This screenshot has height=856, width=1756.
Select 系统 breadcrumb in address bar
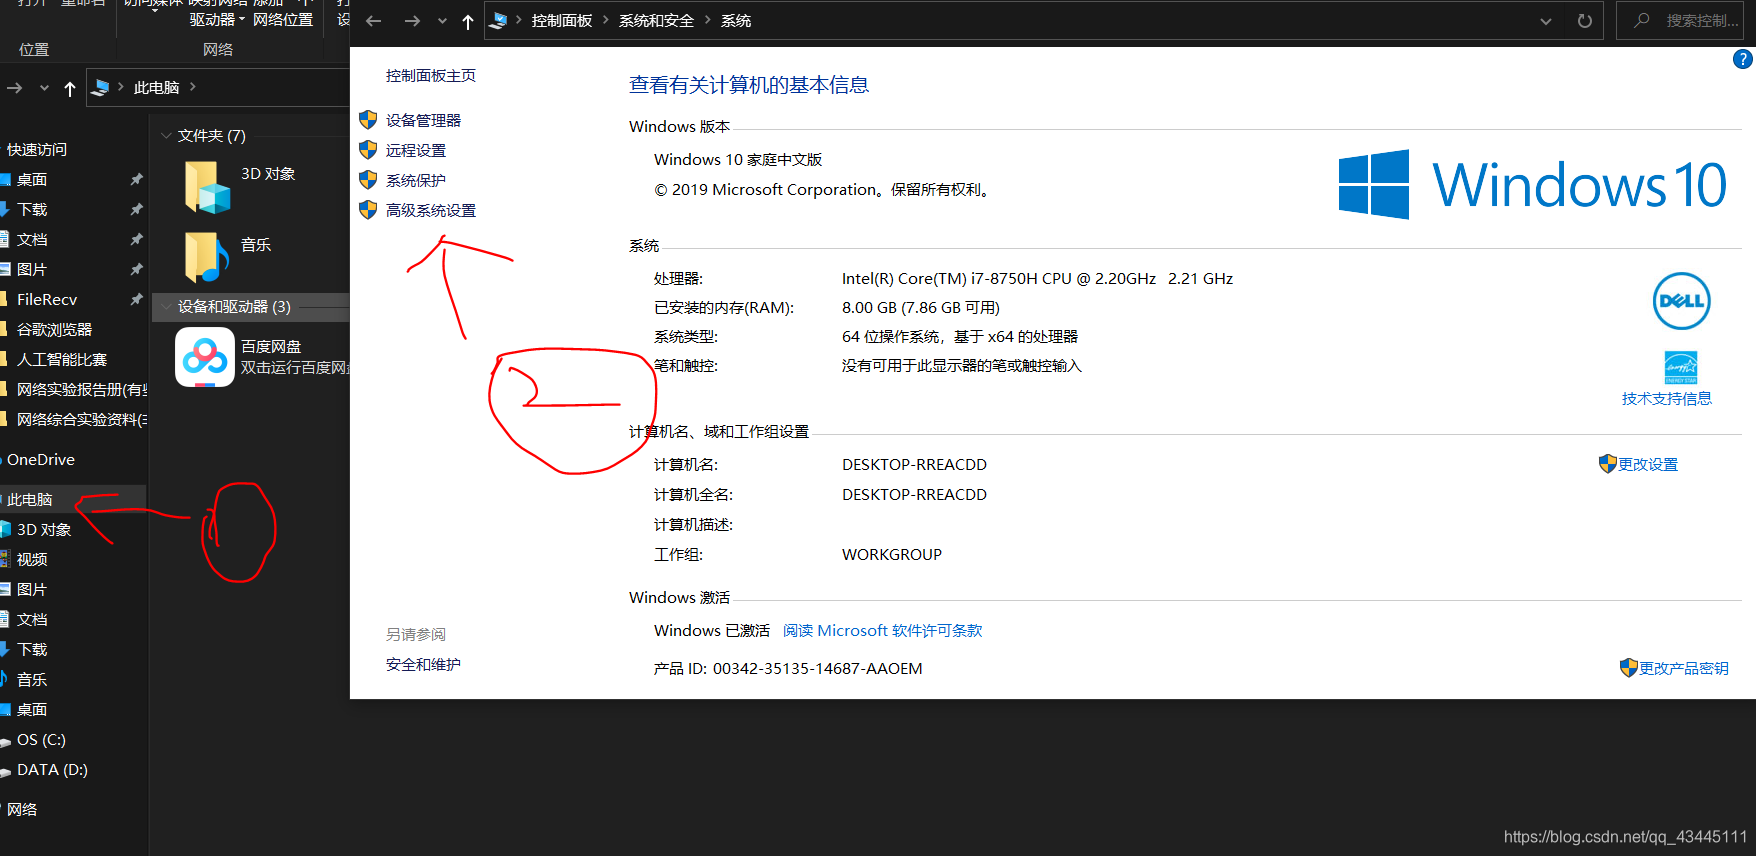click(x=736, y=20)
